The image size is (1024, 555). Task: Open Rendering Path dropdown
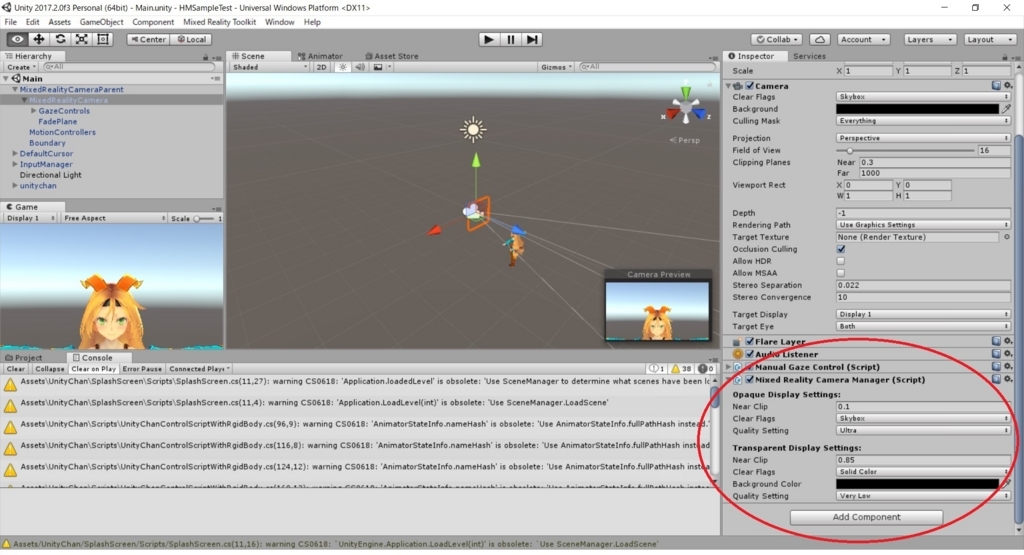point(923,225)
